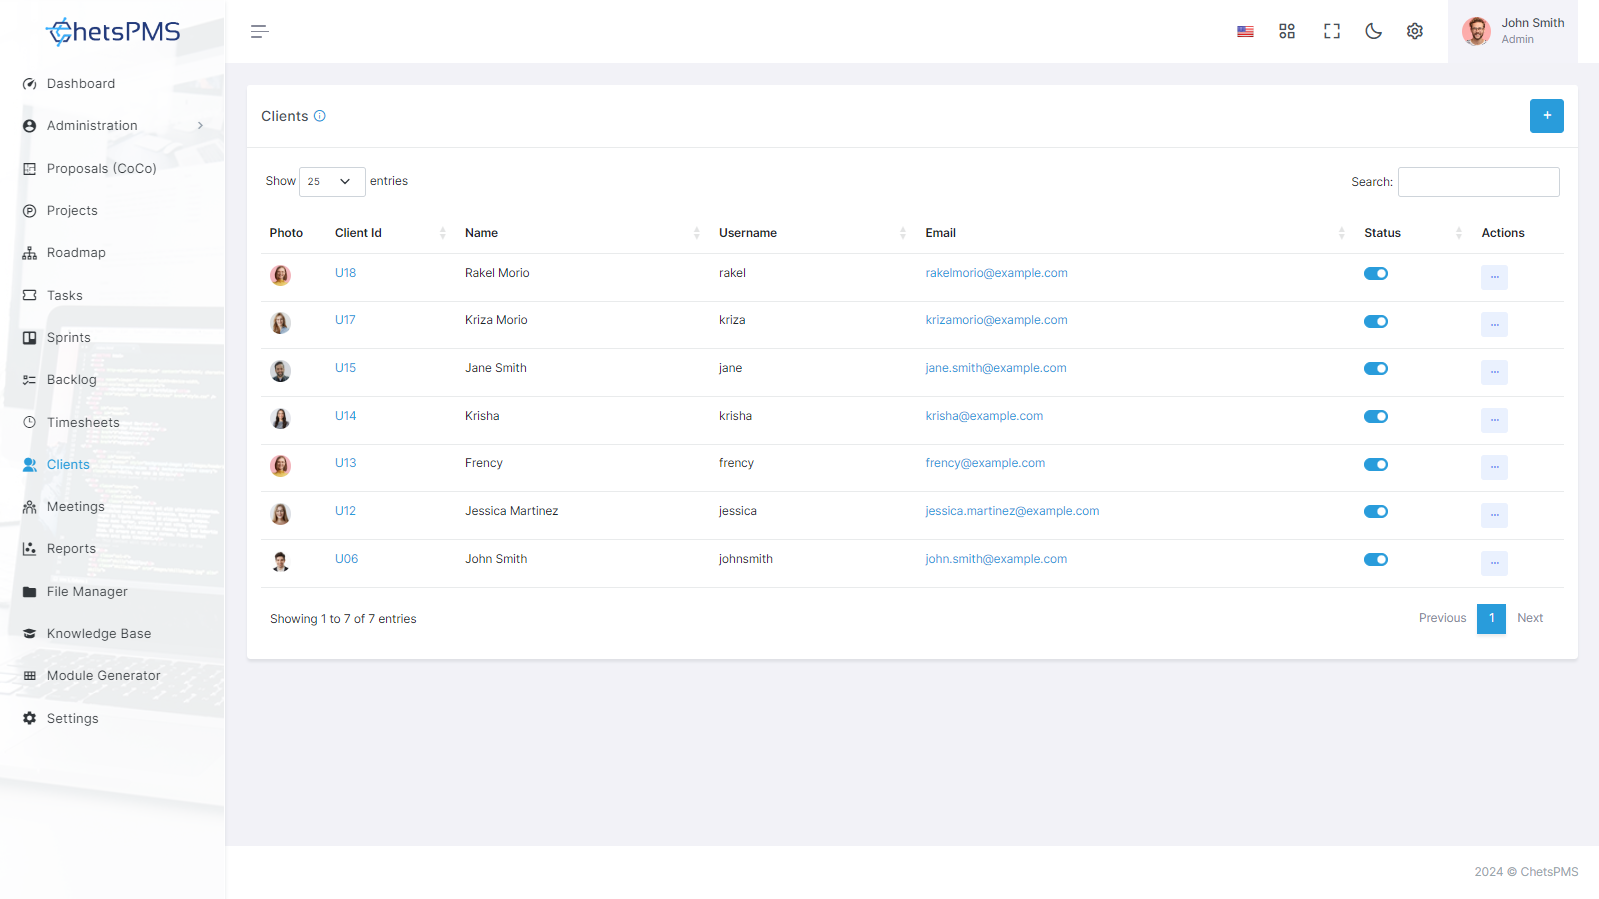Click the Sprints sidebar icon
1599x899 pixels.
[x=29, y=338]
